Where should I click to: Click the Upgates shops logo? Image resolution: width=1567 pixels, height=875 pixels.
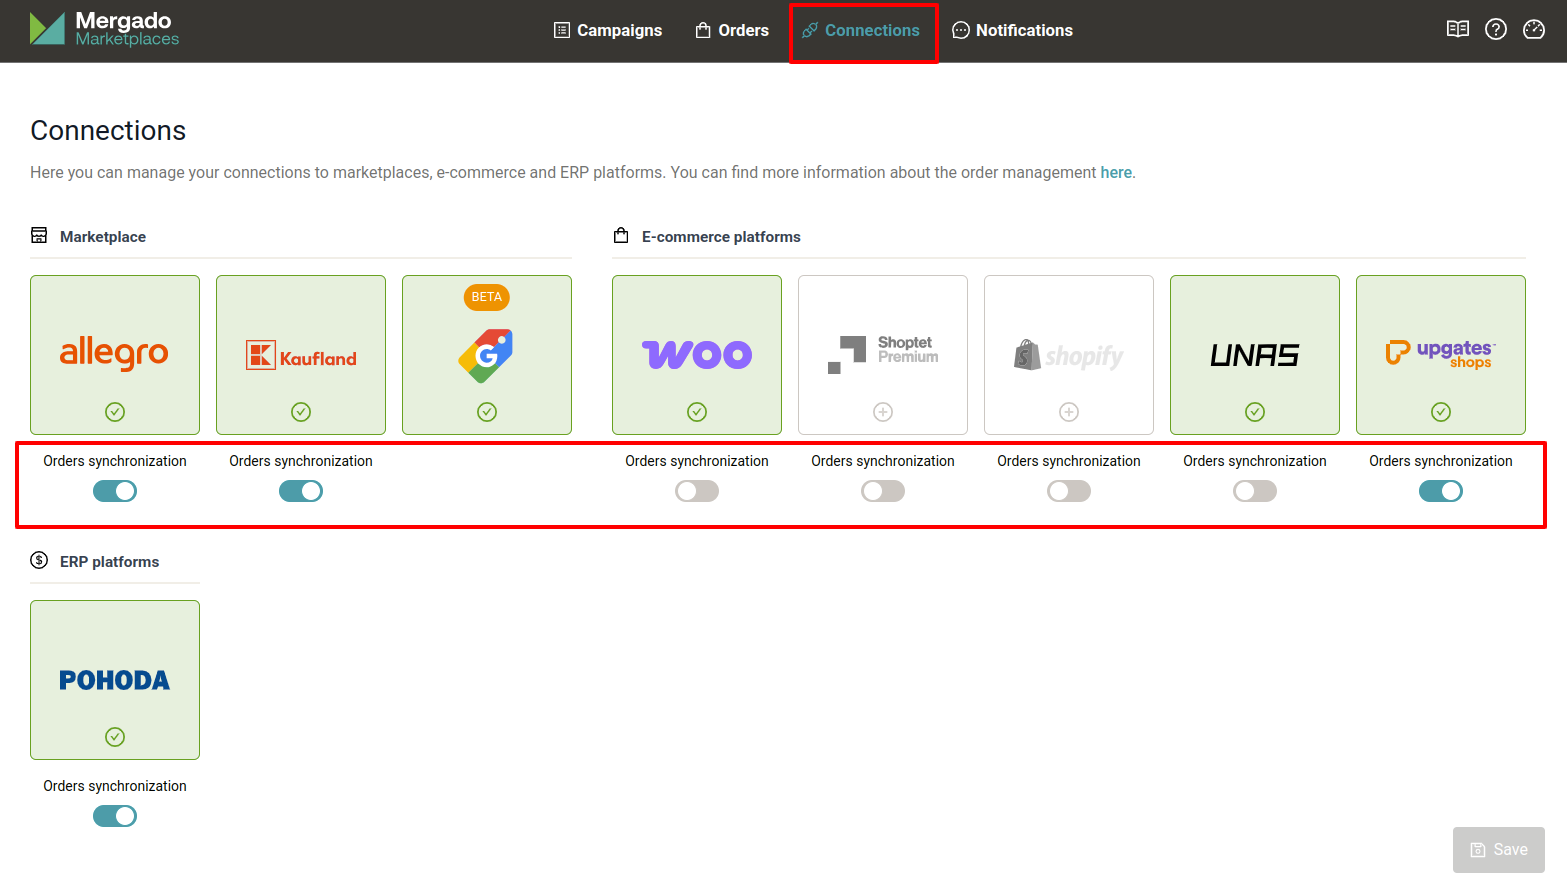tap(1441, 354)
